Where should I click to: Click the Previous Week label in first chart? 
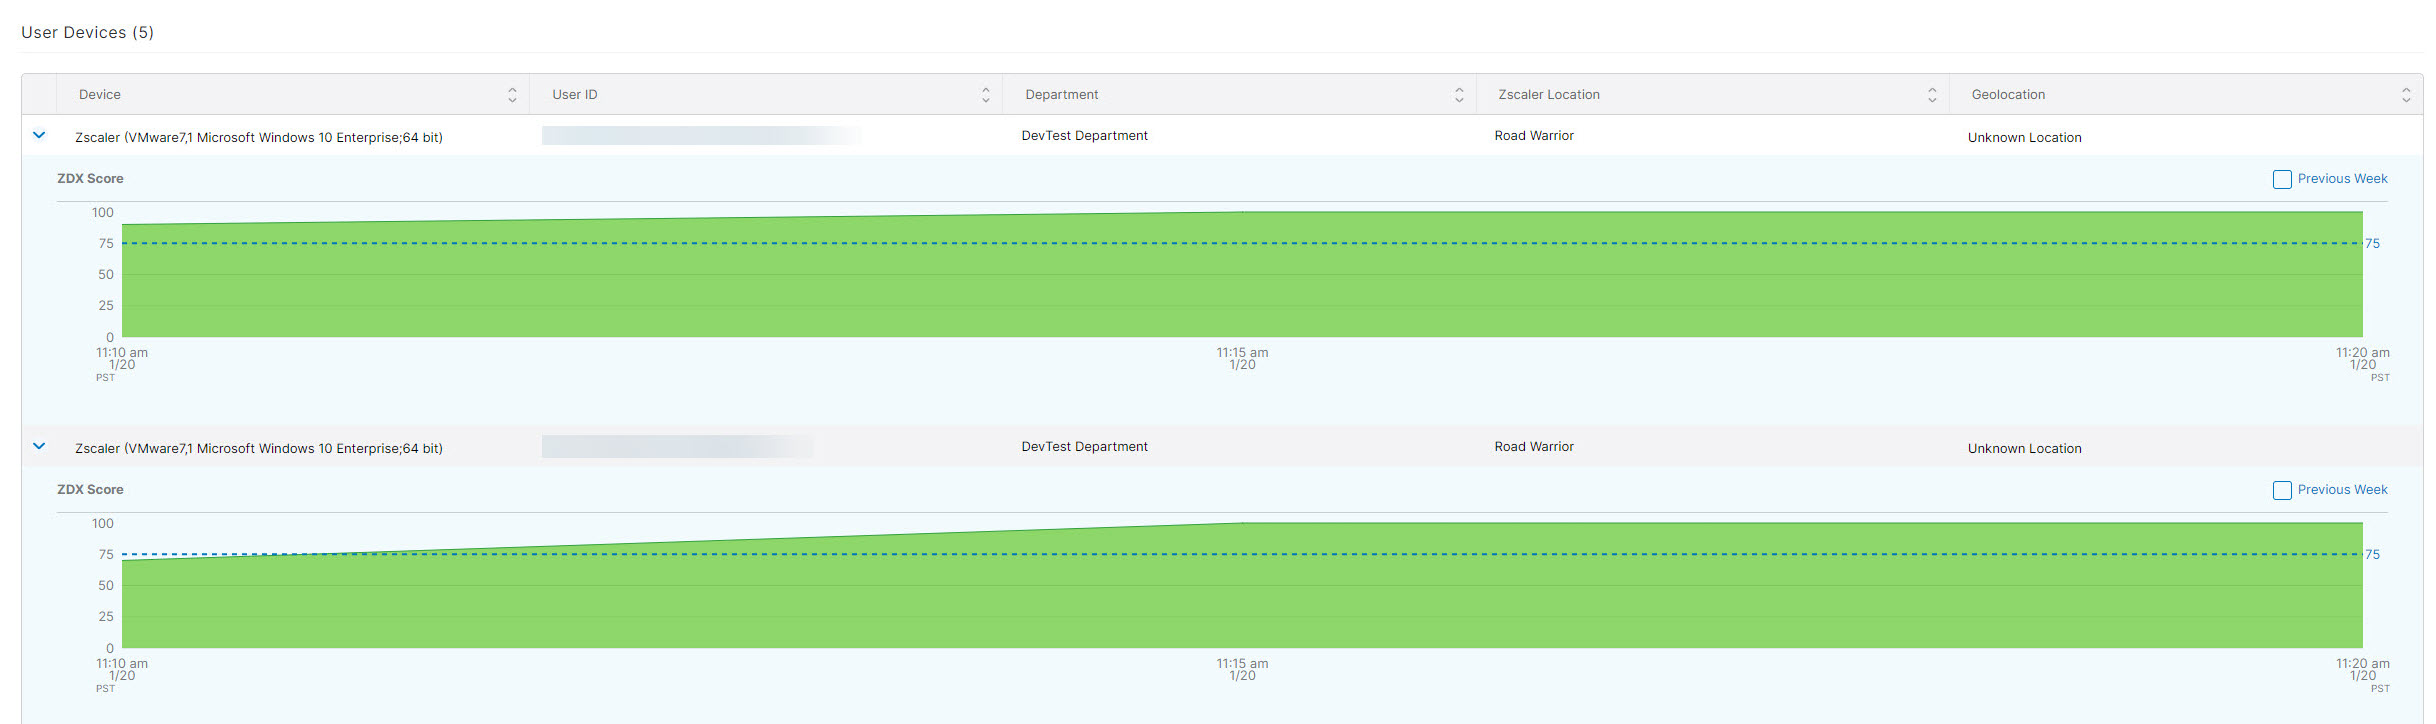[2342, 179]
